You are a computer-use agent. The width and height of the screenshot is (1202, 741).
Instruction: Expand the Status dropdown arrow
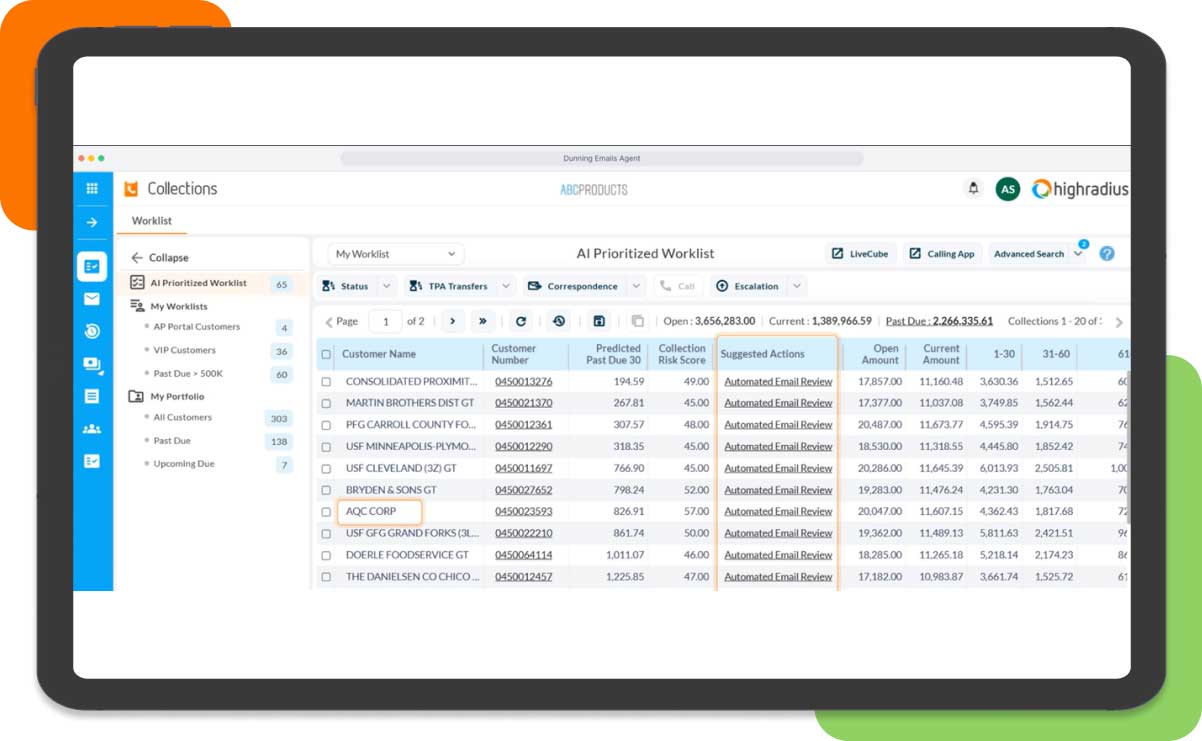tap(387, 286)
